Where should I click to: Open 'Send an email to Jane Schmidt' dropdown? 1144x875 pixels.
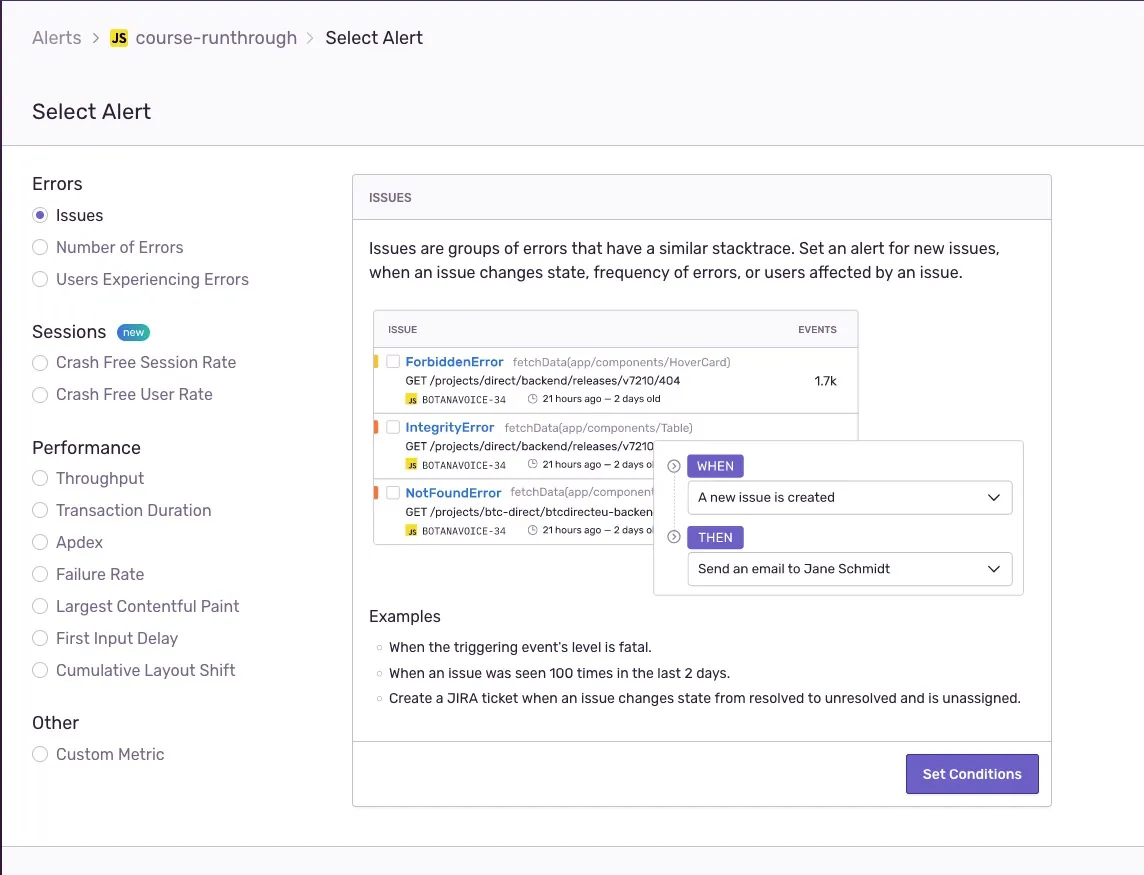coord(850,569)
